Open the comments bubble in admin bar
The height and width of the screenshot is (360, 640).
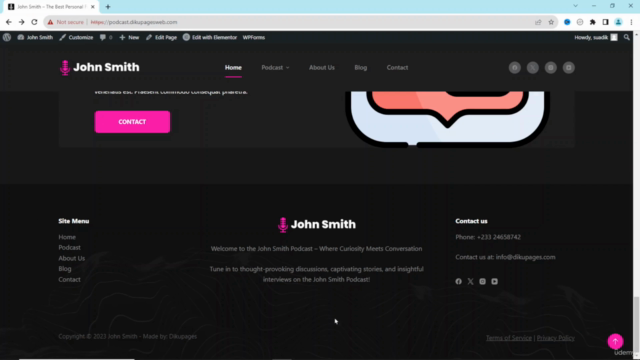pos(106,37)
